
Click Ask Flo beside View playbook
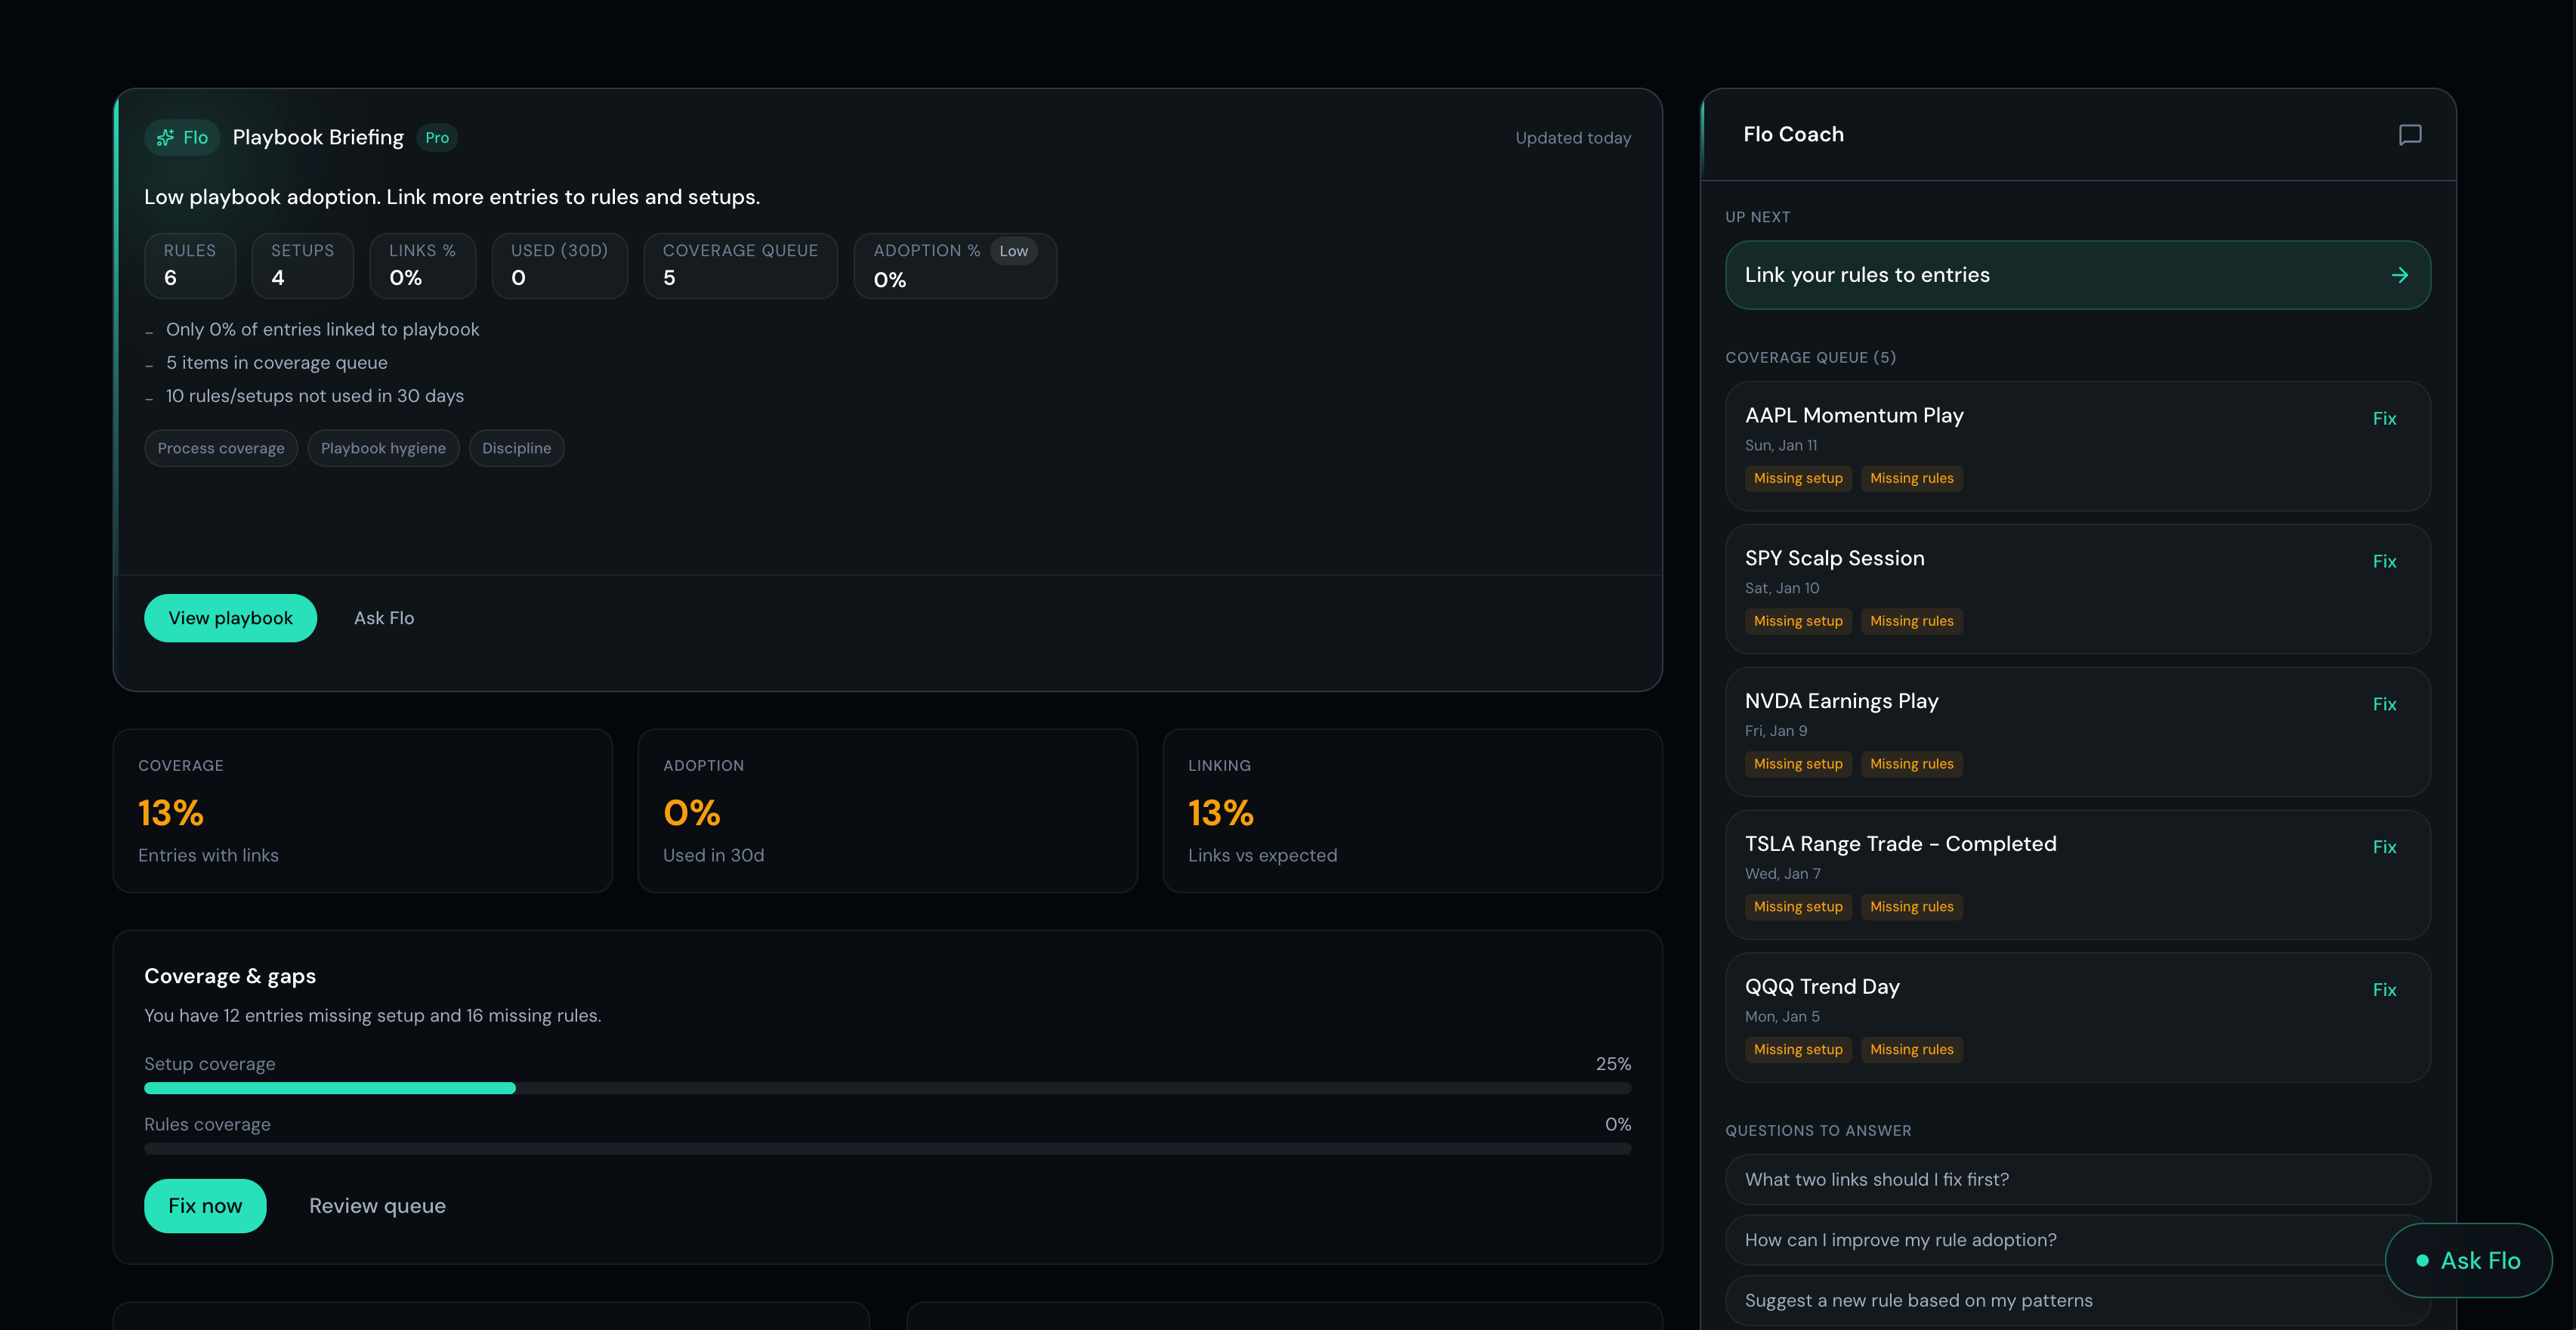[x=383, y=618]
